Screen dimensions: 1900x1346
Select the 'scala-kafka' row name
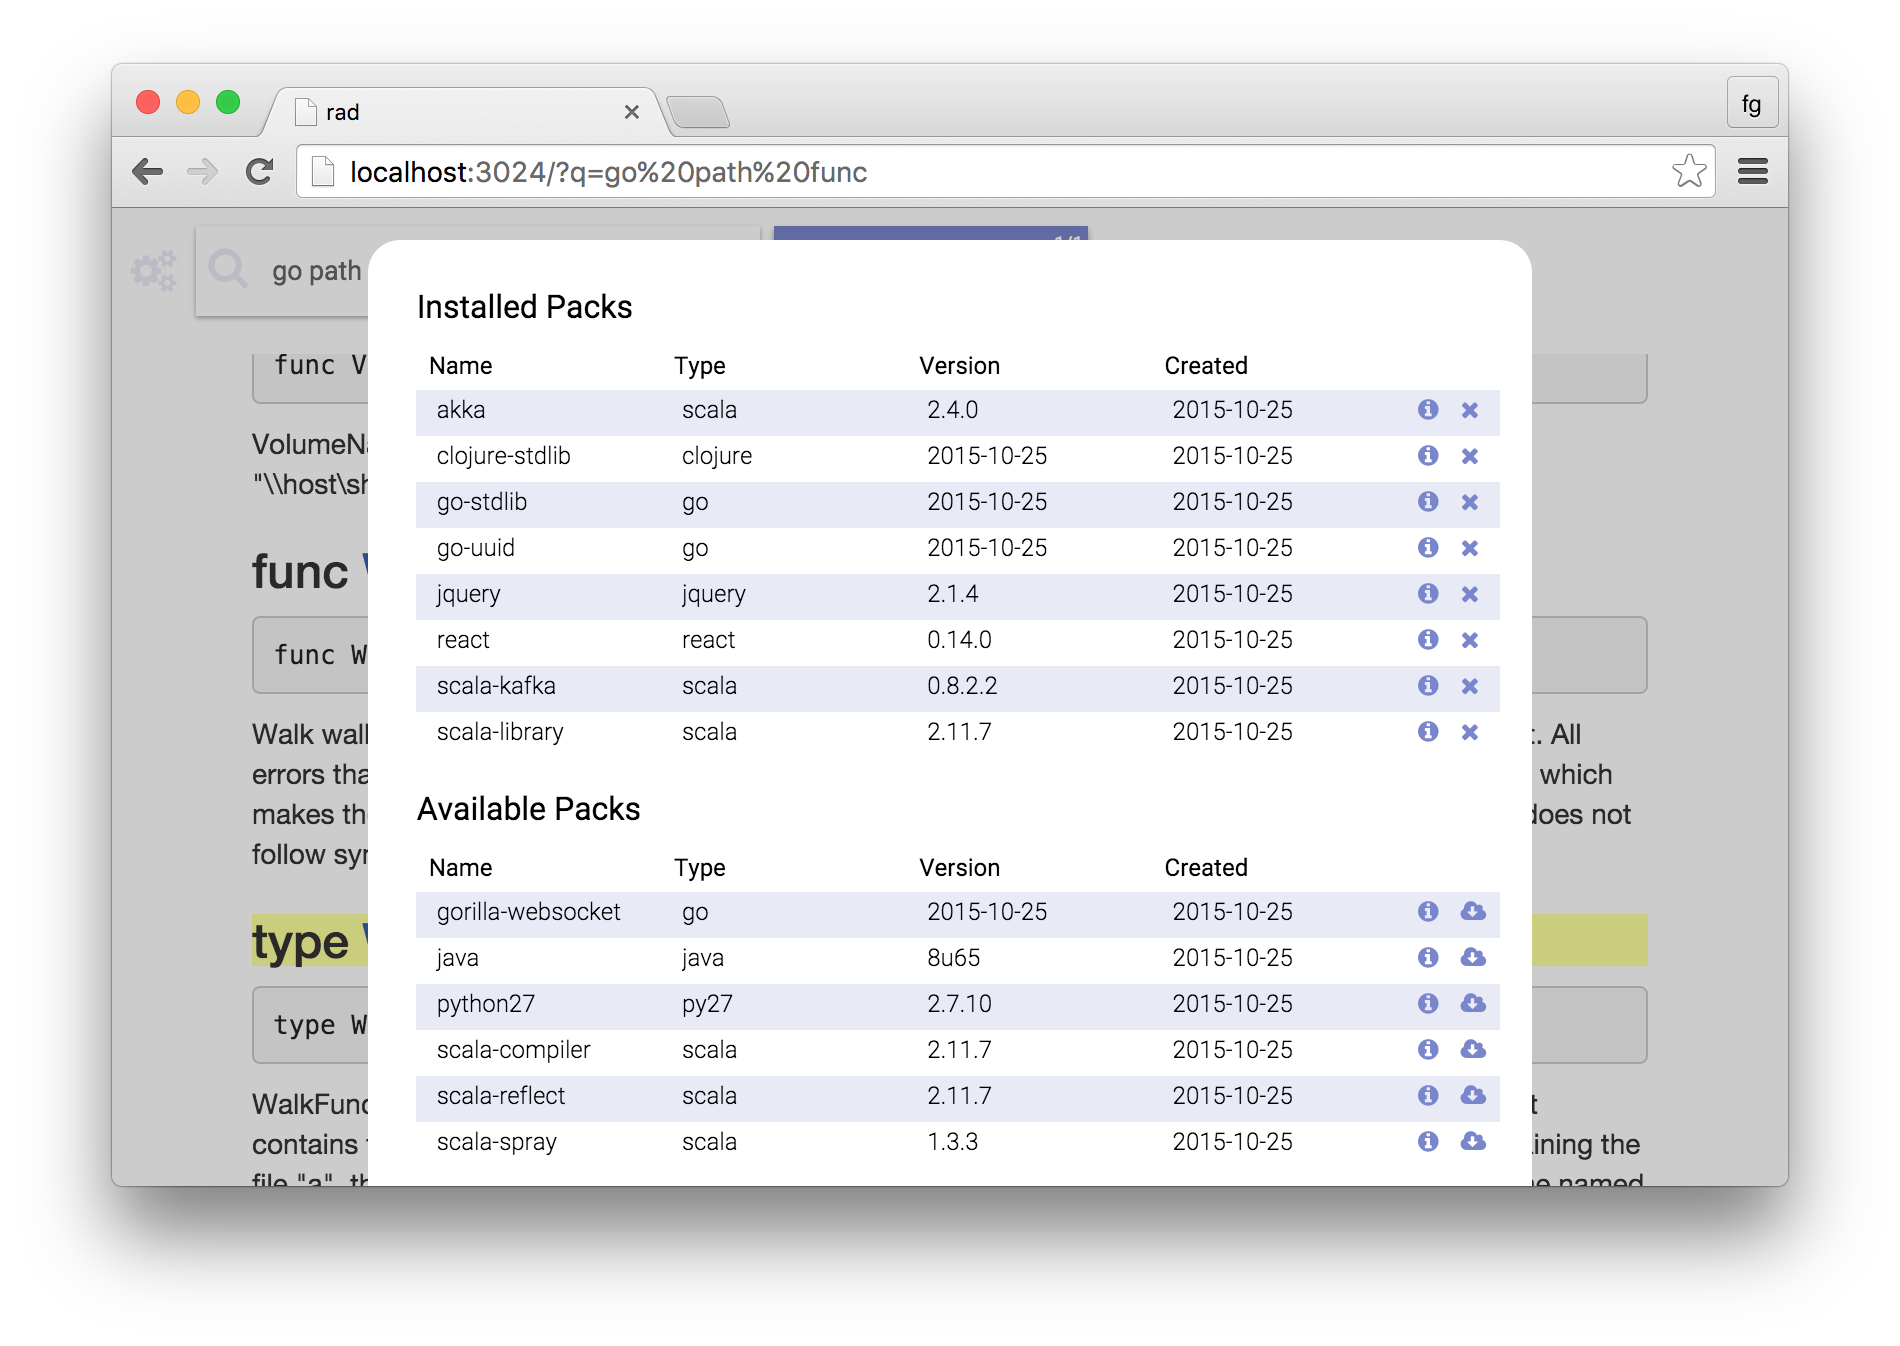(x=496, y=686)
